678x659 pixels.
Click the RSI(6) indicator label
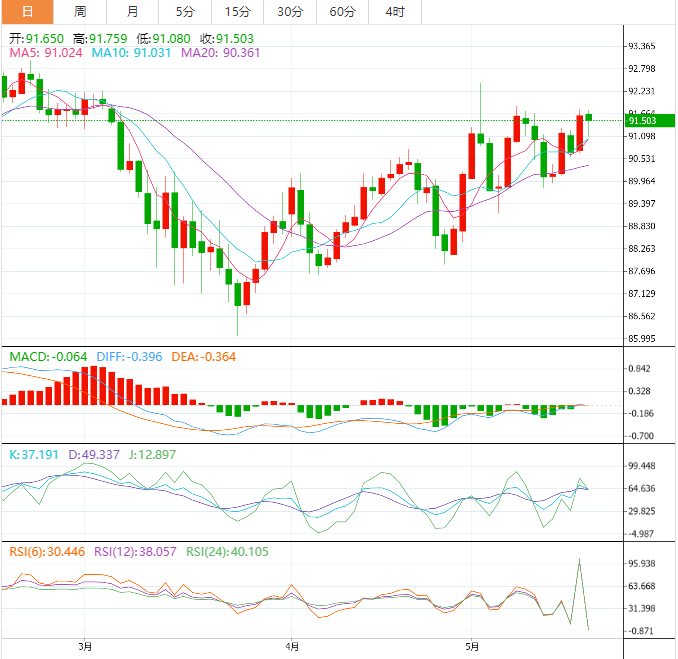pyautogui.click(x=48, y=551)
